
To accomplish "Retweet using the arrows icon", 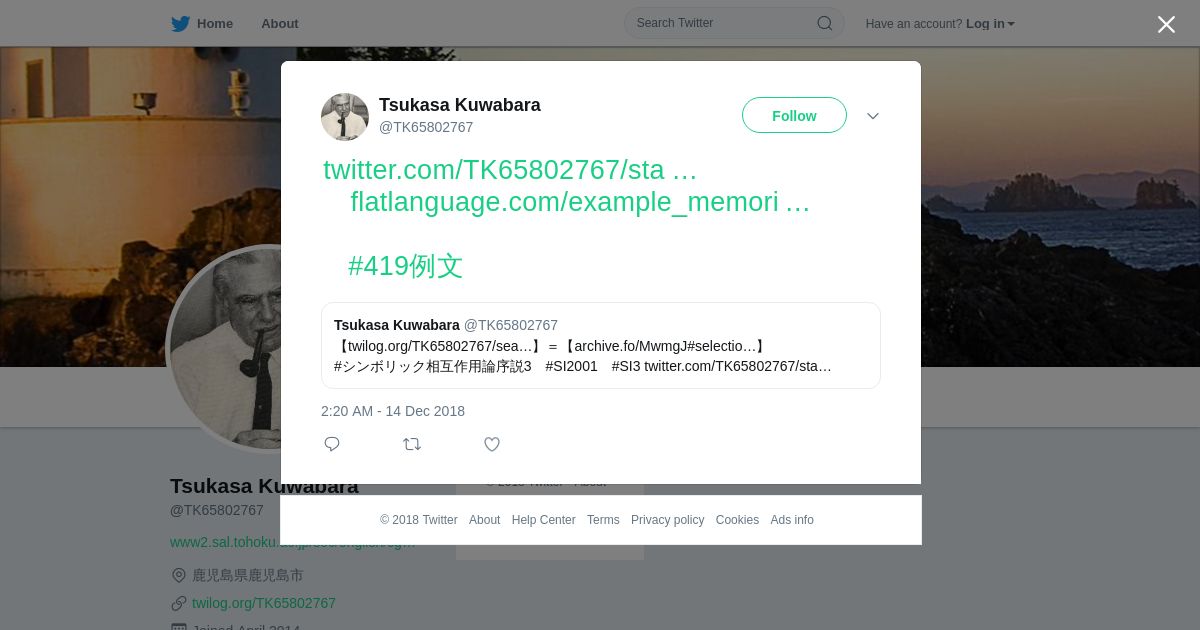I will [x=412, y=444].
